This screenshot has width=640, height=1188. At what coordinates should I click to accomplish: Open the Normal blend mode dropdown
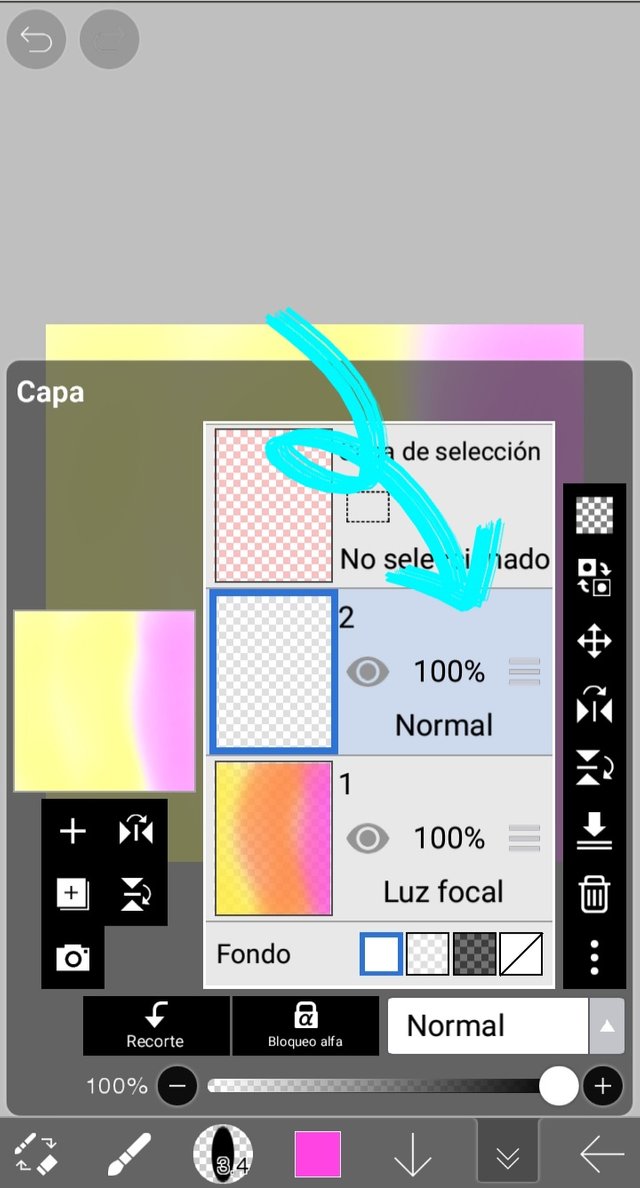[x=488, y=1025]
